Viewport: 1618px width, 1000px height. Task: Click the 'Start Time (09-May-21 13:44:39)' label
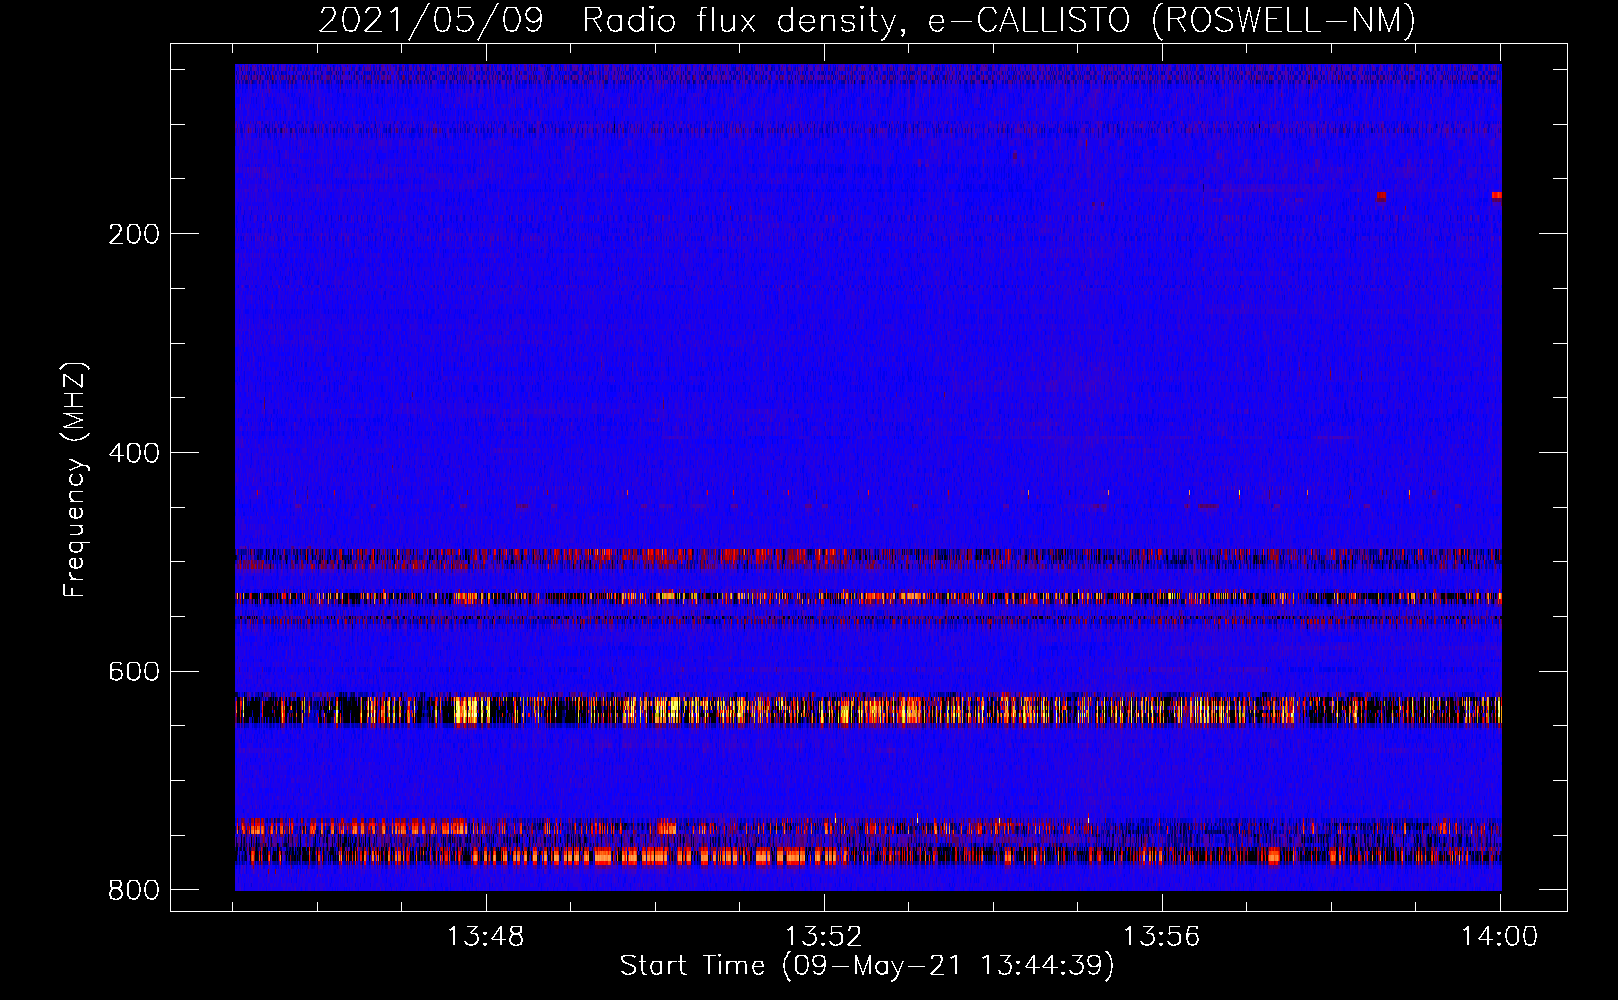click(867, 966)
